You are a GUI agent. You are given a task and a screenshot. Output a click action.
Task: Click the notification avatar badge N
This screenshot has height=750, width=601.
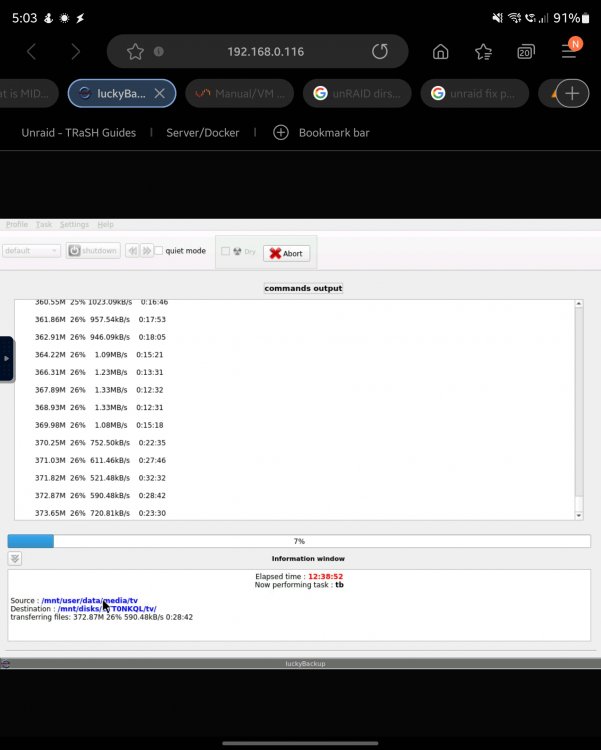tap(575, 44)
